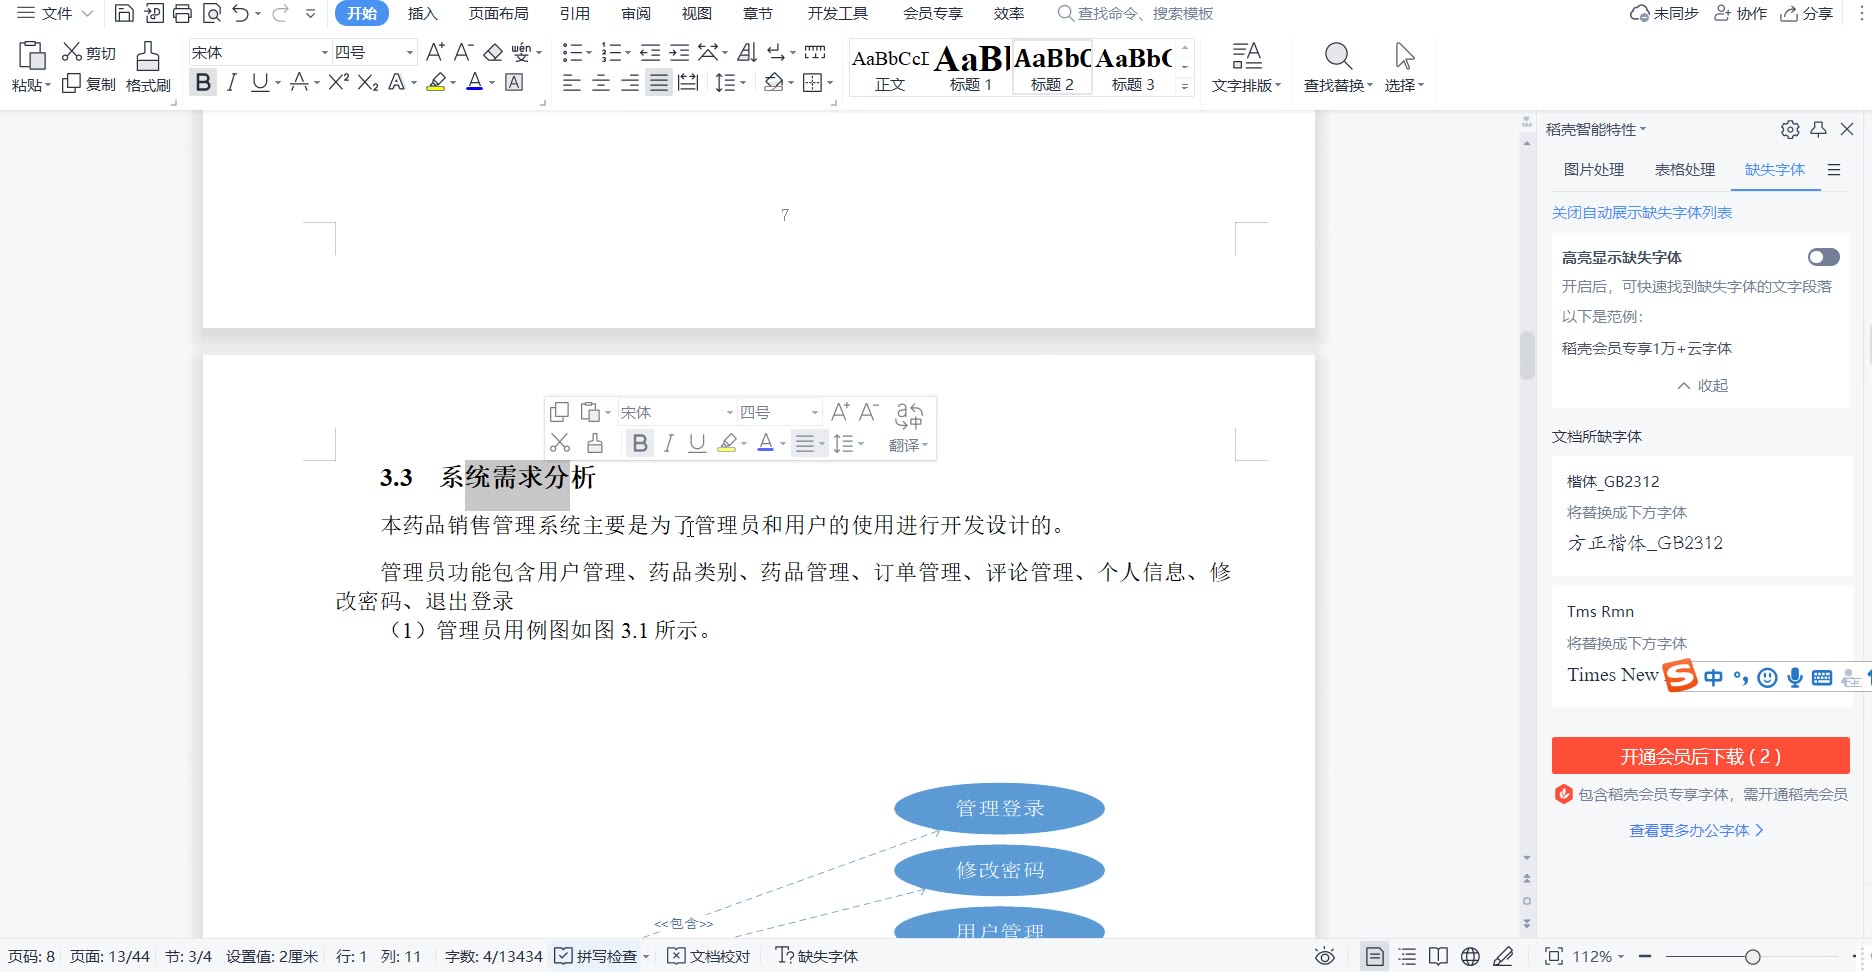Click the eye protection mode icon
The width and height of the screenshot is (1872, 972).
coord(1325,956)
